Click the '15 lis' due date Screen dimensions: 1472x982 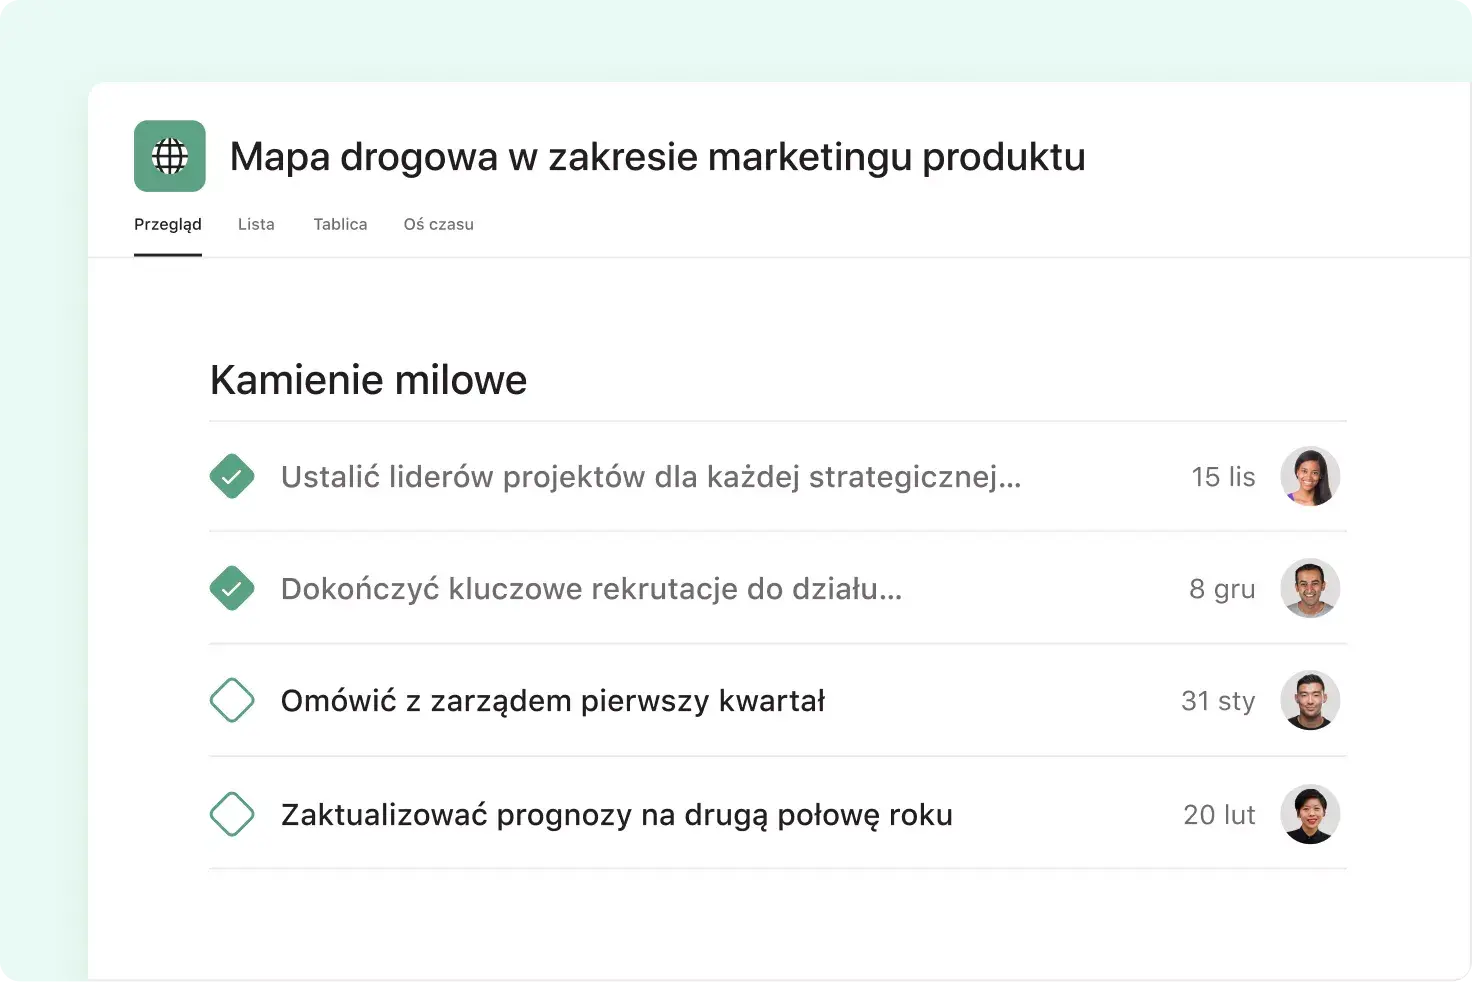point(1222,476)
